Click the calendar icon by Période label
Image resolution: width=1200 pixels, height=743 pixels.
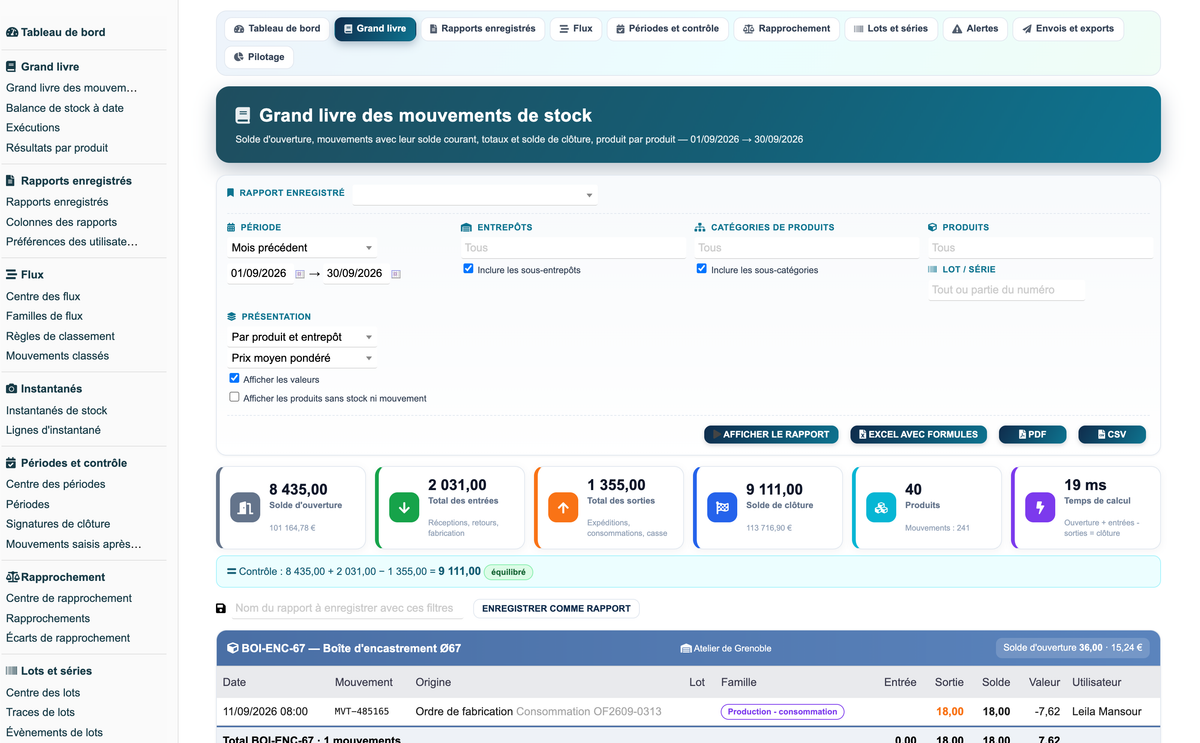(231, 227)
